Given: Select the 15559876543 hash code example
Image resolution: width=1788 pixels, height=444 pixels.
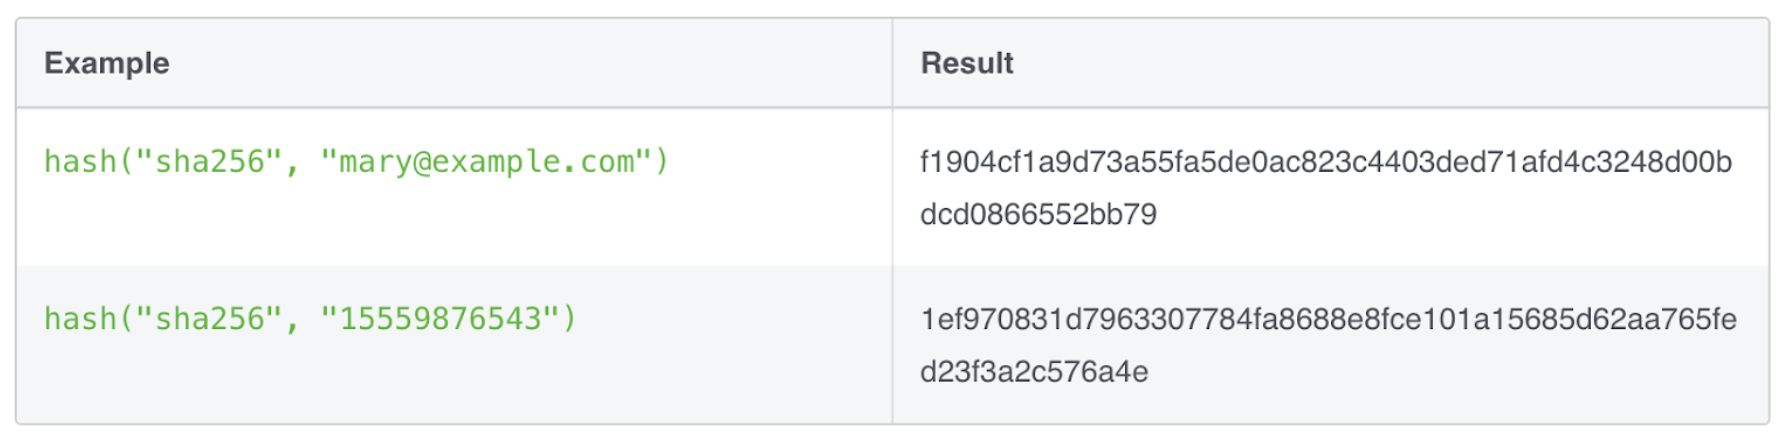Looking at the screenshot, I should (310, 319).
